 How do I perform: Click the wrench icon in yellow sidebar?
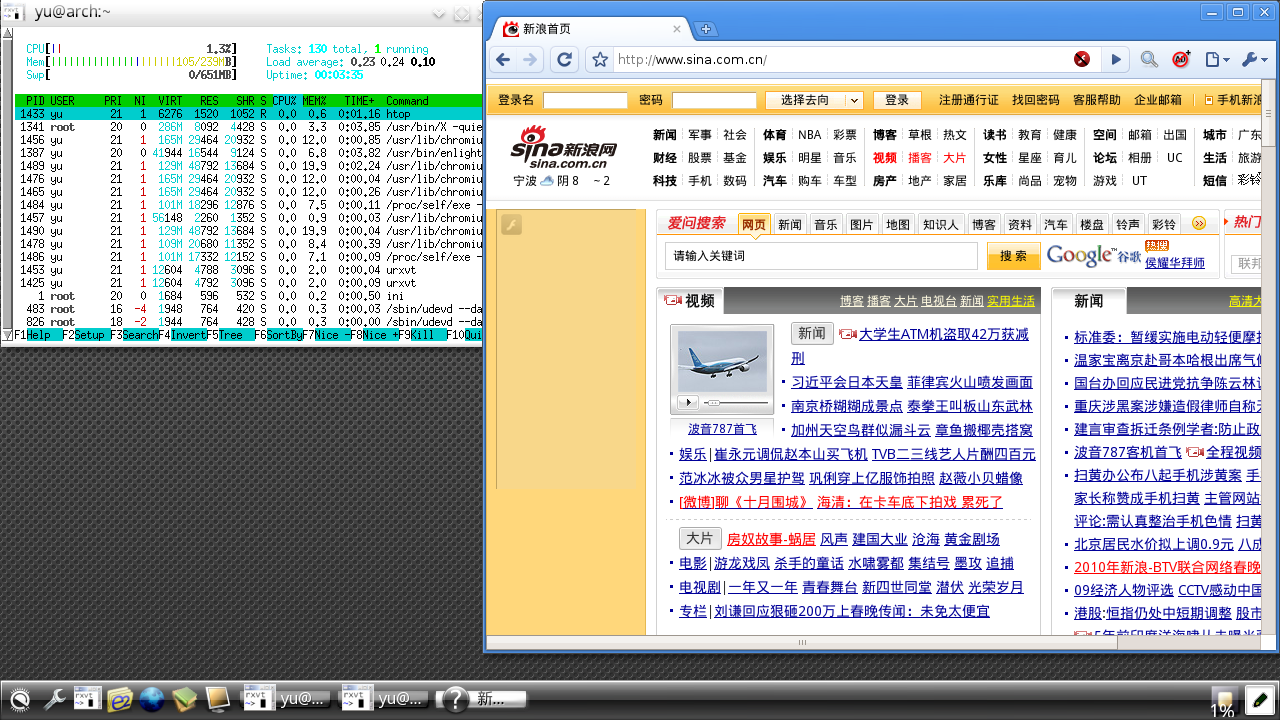(x=511, y=224)
